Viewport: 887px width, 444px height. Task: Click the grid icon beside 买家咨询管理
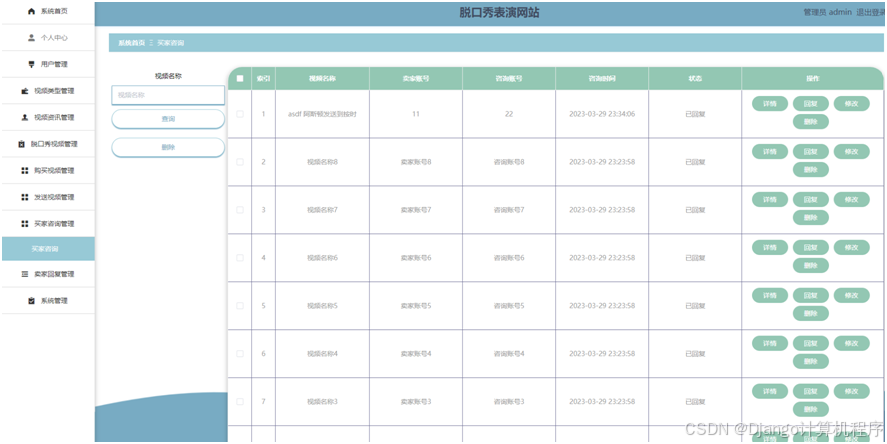(x=25, y=224)
